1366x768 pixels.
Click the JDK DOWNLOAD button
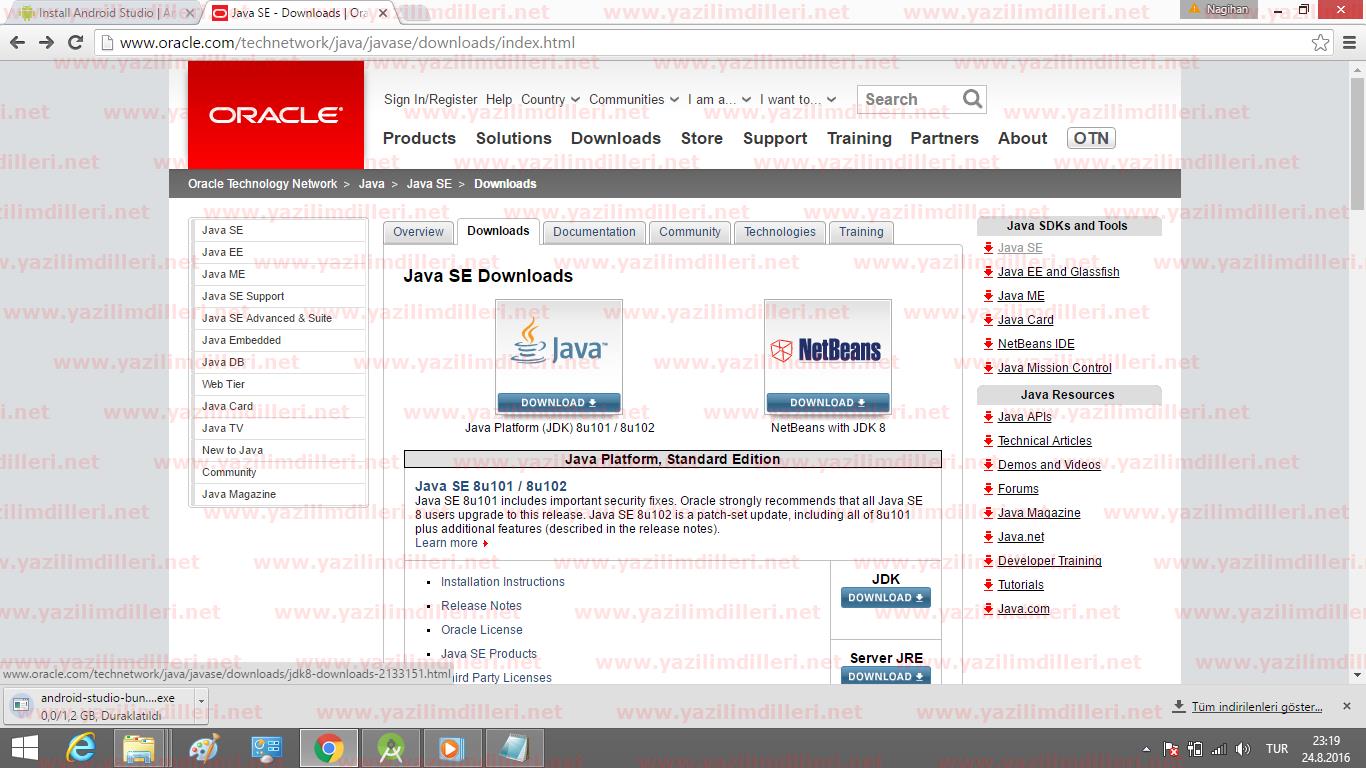[x=886, y=597]
